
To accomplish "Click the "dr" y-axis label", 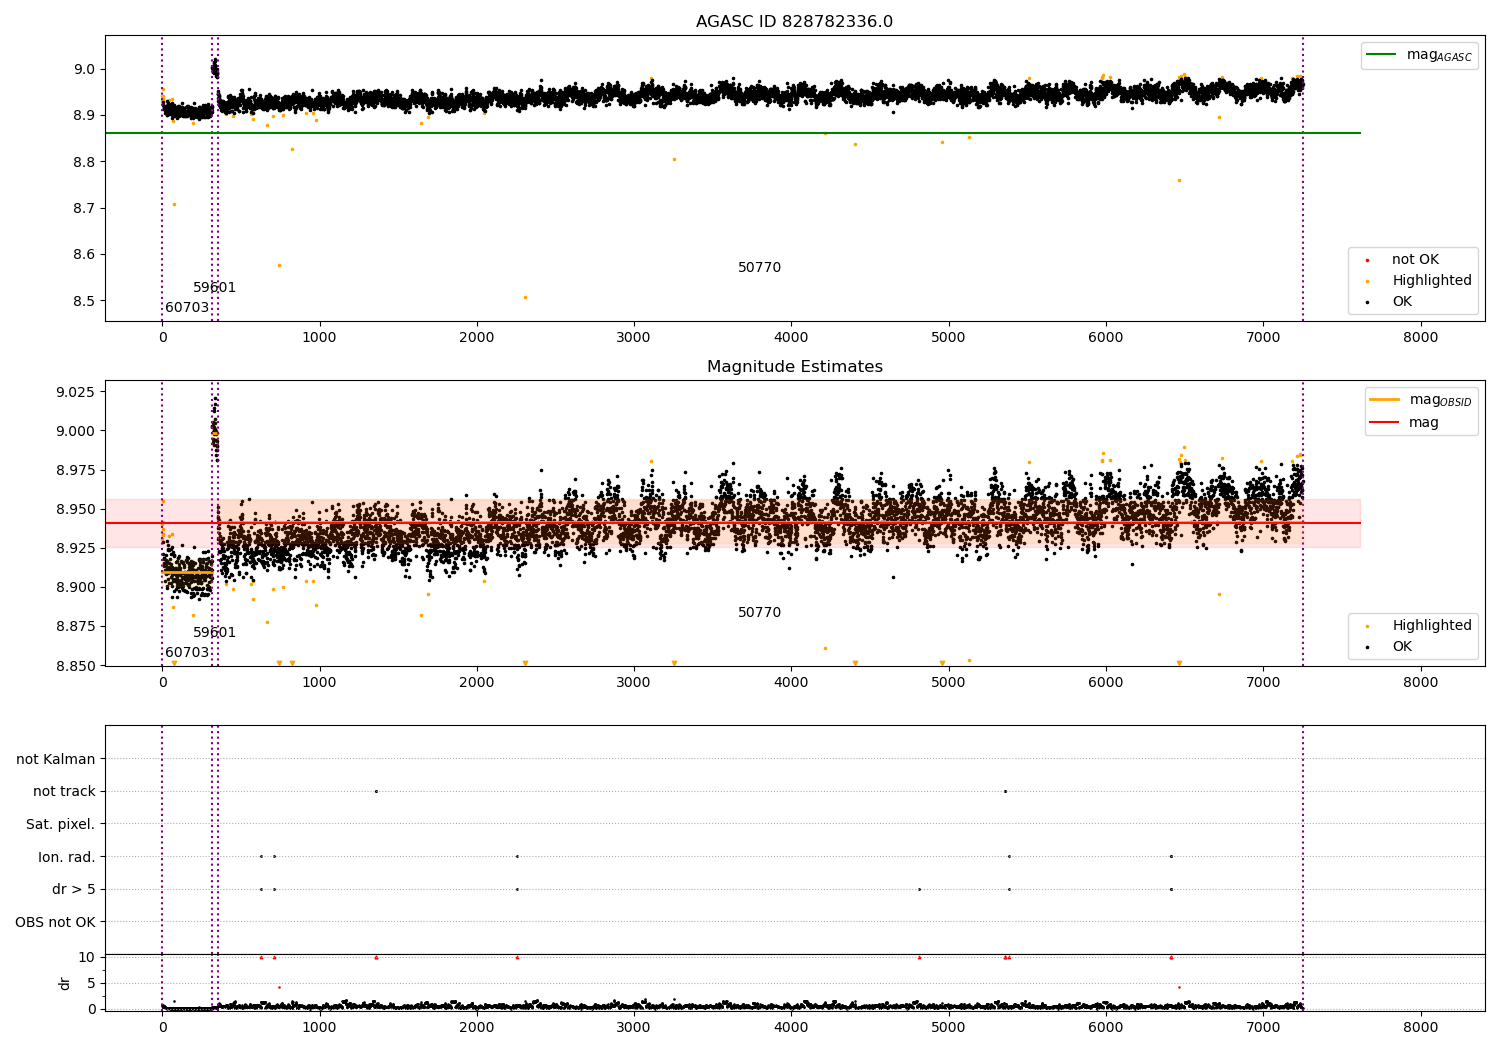I will pos(65,983).
